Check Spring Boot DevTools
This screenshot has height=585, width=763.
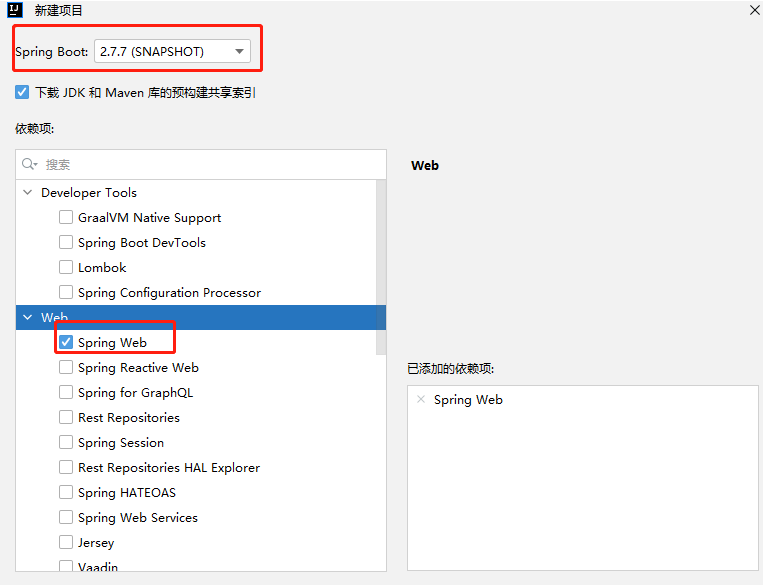pos(66,242)
